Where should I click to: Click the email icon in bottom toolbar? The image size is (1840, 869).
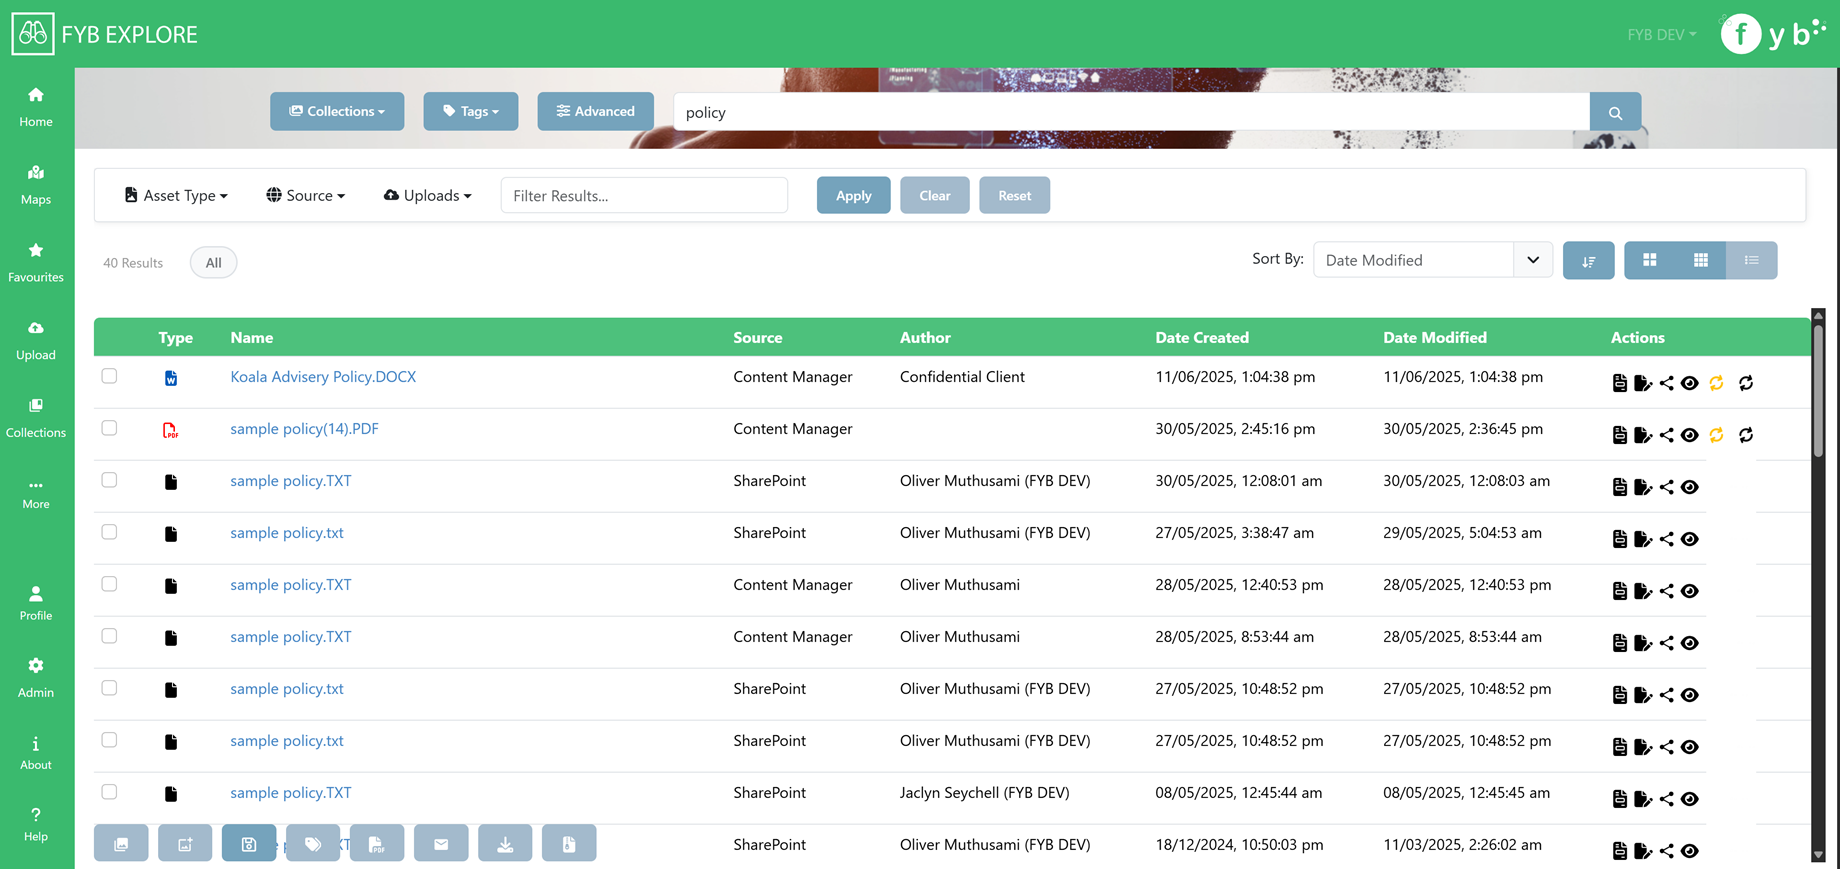click(441, 843)
